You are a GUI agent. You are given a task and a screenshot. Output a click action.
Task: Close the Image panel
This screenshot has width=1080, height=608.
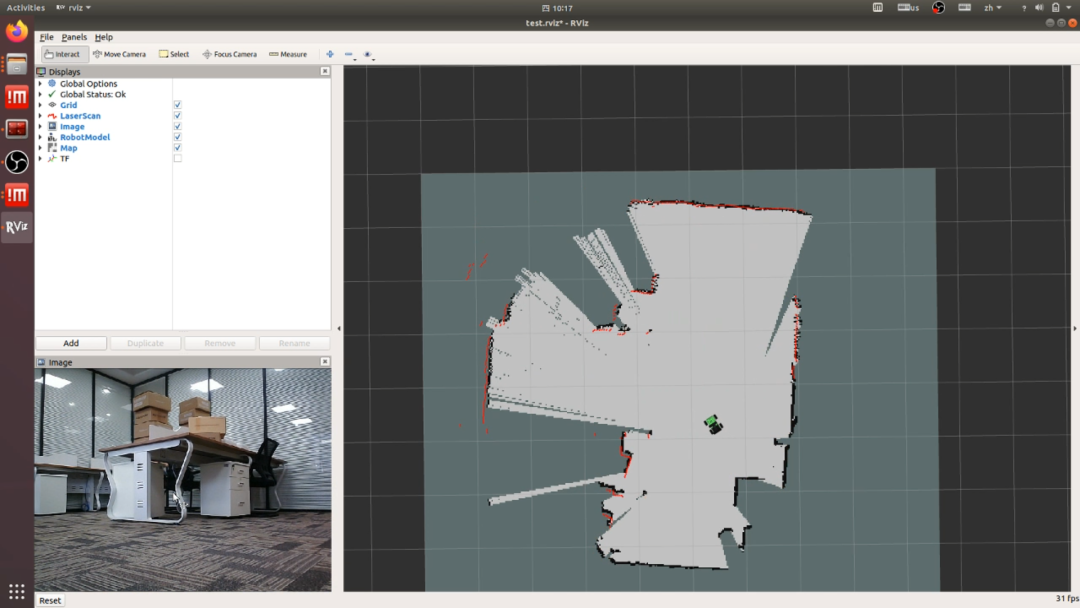tap(325, 362)
